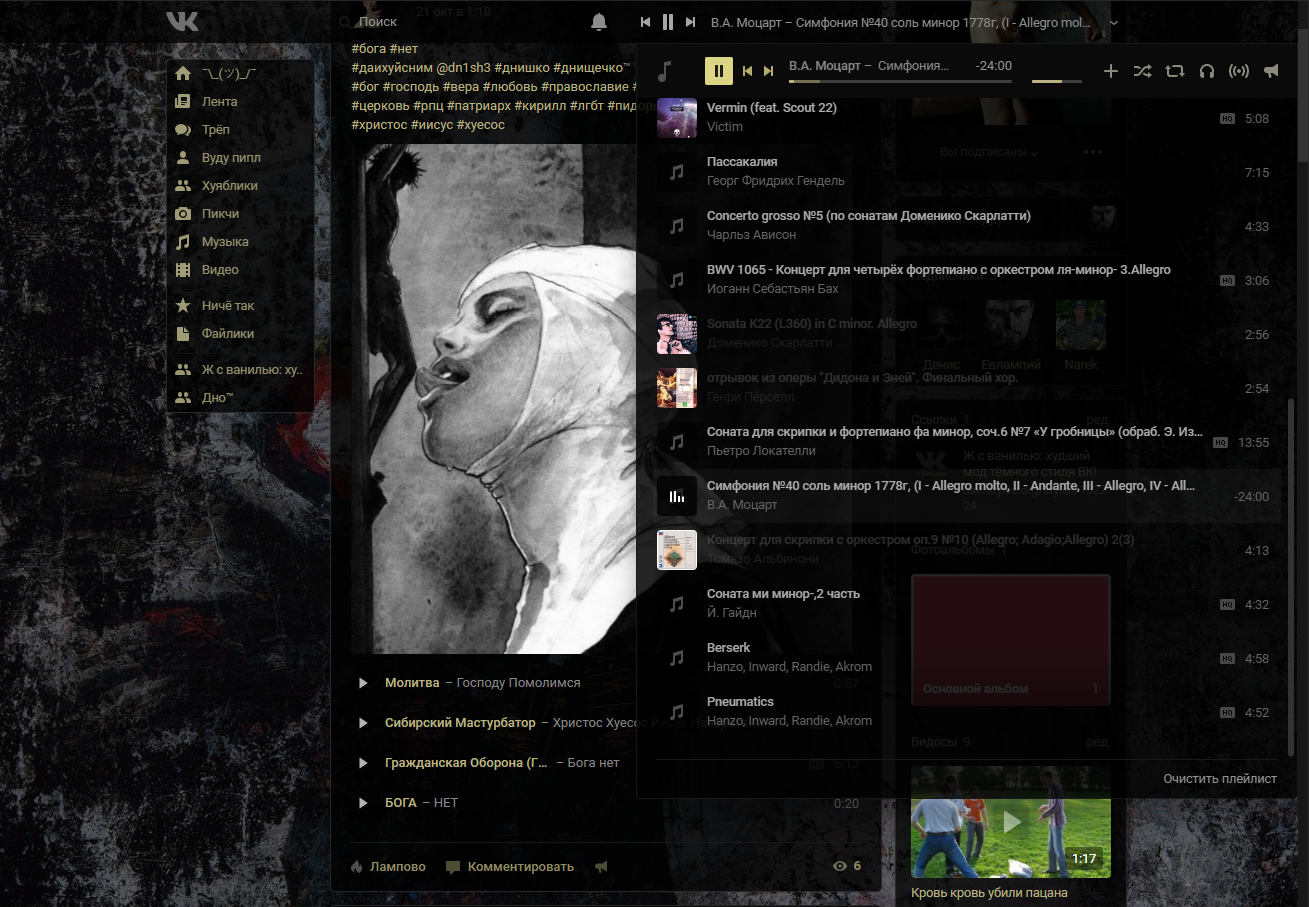The width and height of the screenshot is (1309, 907).
Task: Toggle repeat for the playlist
Action: pos(1174,71)
